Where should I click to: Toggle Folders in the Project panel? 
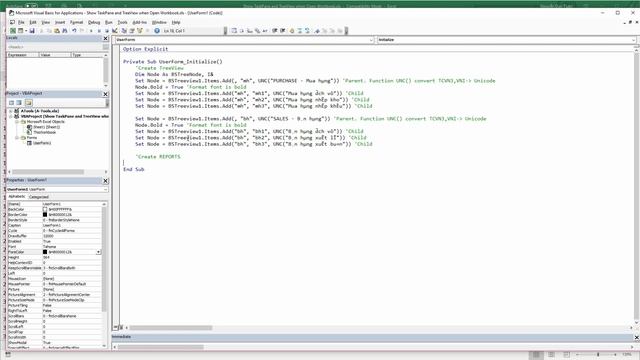pos(29,103)
